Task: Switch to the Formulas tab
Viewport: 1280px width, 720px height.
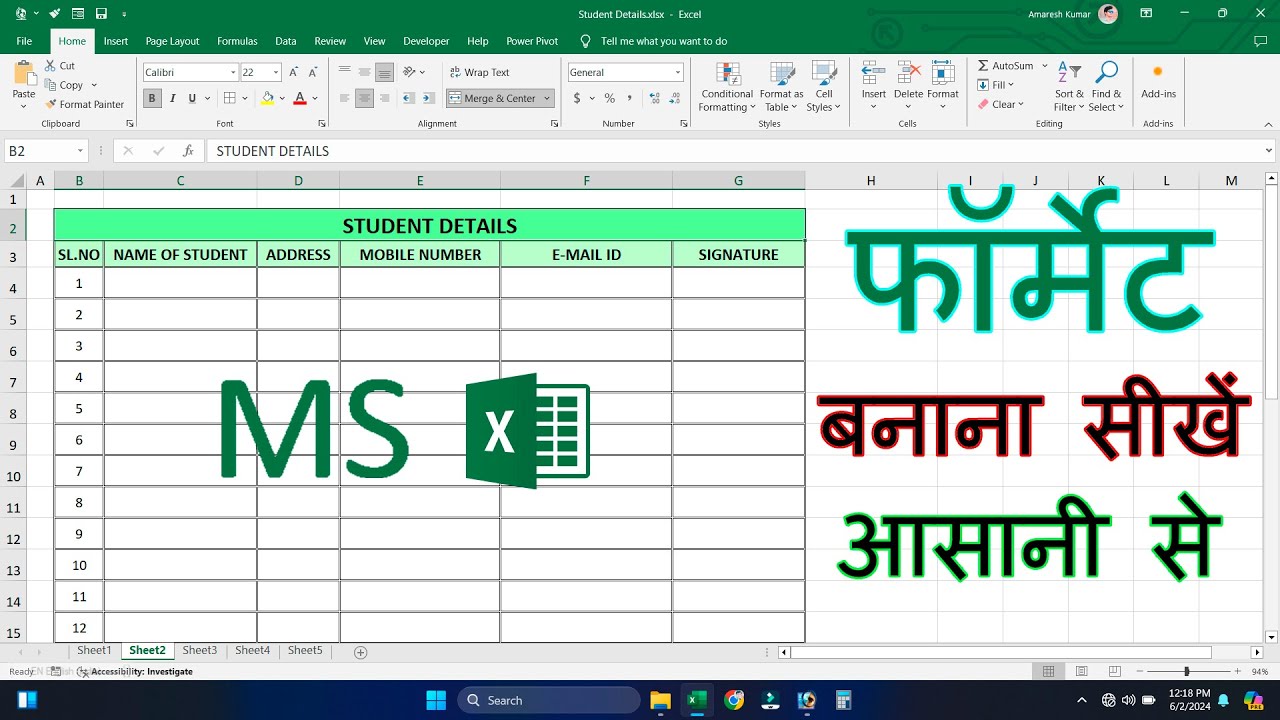Action: tap(237, 41)
